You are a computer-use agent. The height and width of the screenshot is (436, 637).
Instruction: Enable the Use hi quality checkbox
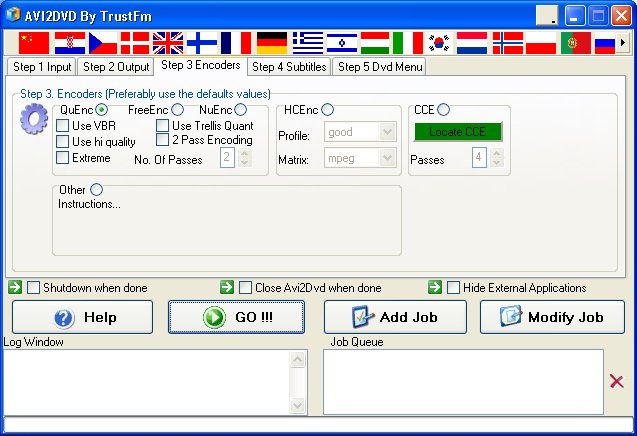62,141
